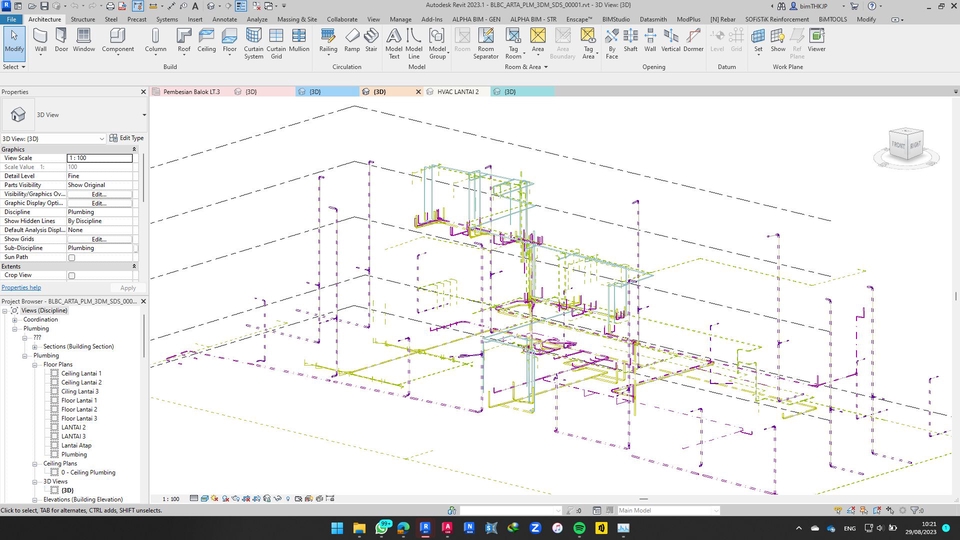The image size is (960, 540).
Task: Open the HVAC LANTAI 2 view tab
Action: (457, 92)
